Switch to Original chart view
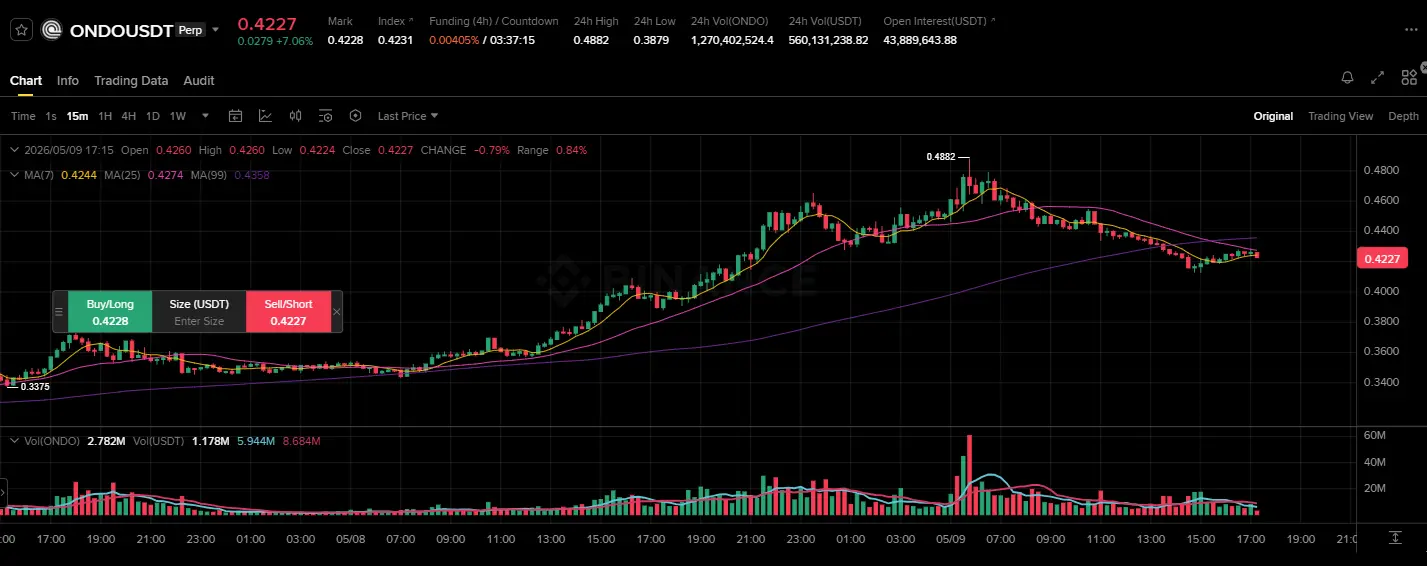Viewport: 1427px width, 566px height. tap(1273, 116)
